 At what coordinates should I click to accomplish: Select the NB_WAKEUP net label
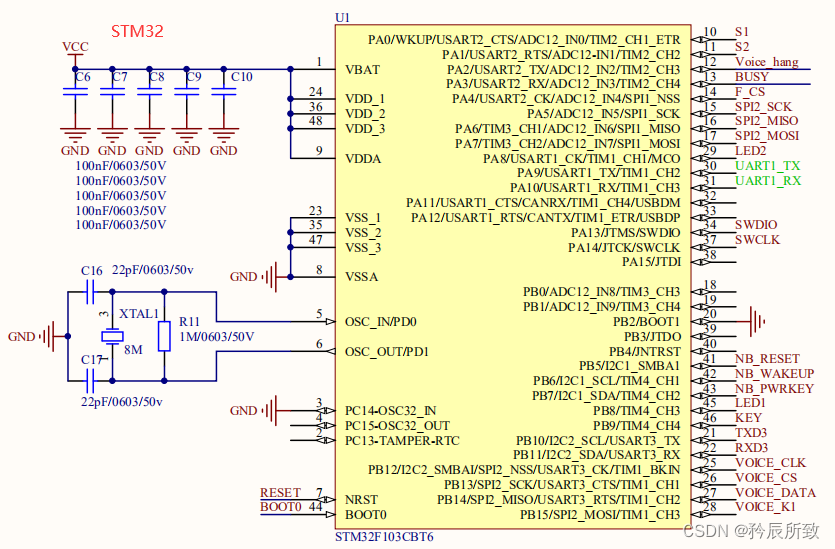[x=774, y=373]
